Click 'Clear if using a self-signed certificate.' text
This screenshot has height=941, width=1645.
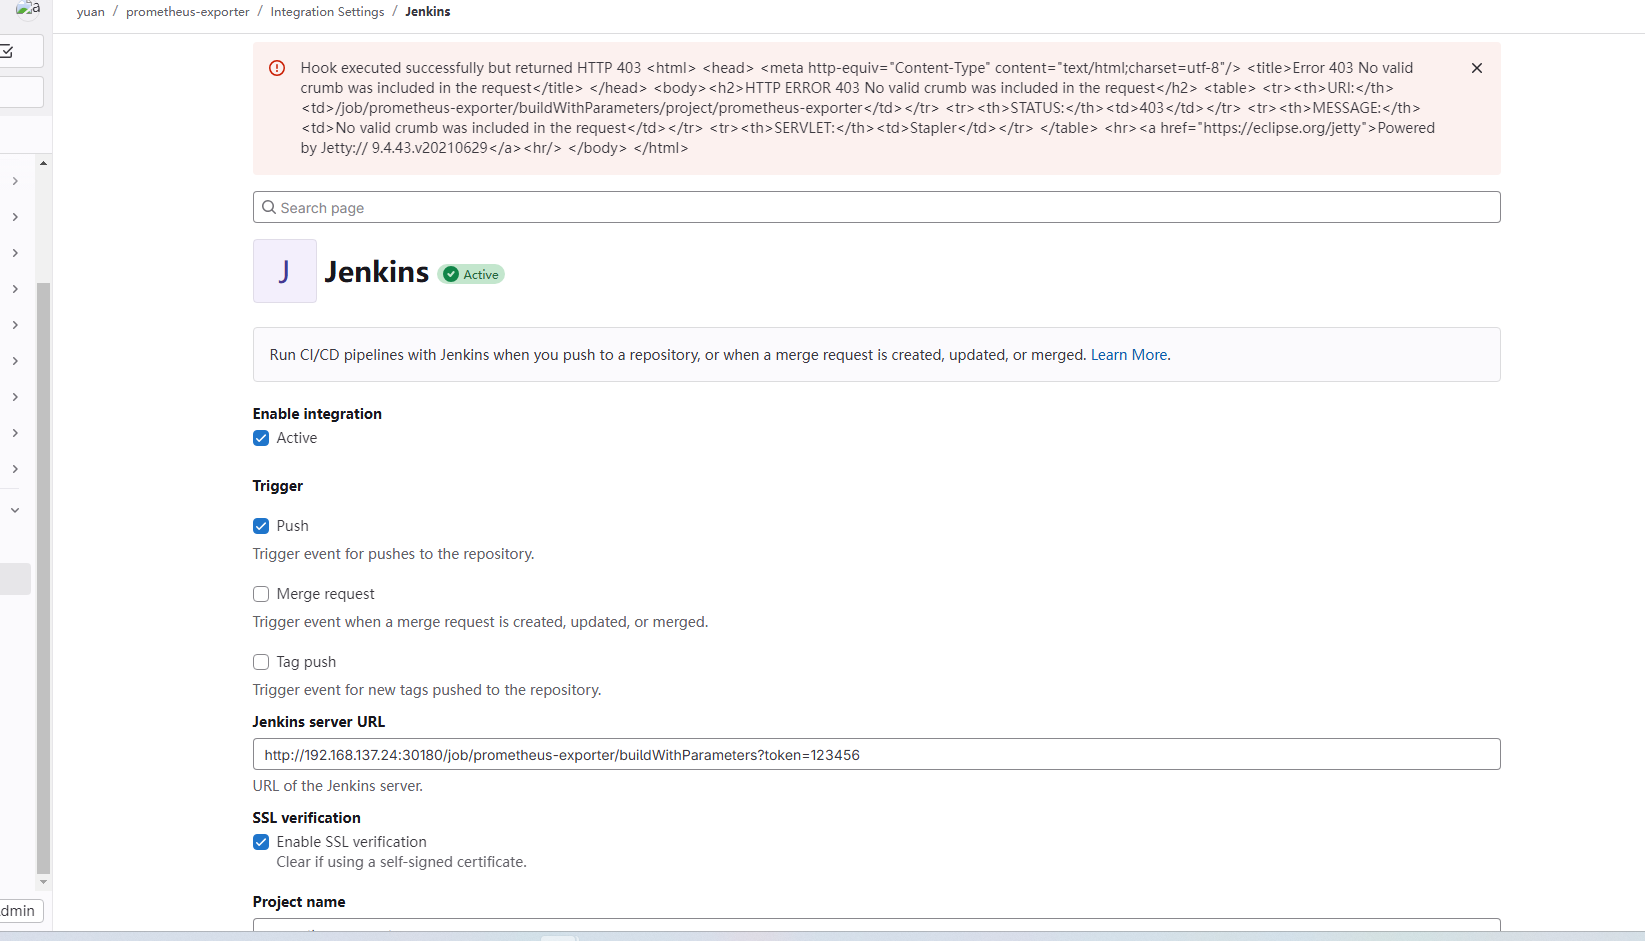click(402, 862)
